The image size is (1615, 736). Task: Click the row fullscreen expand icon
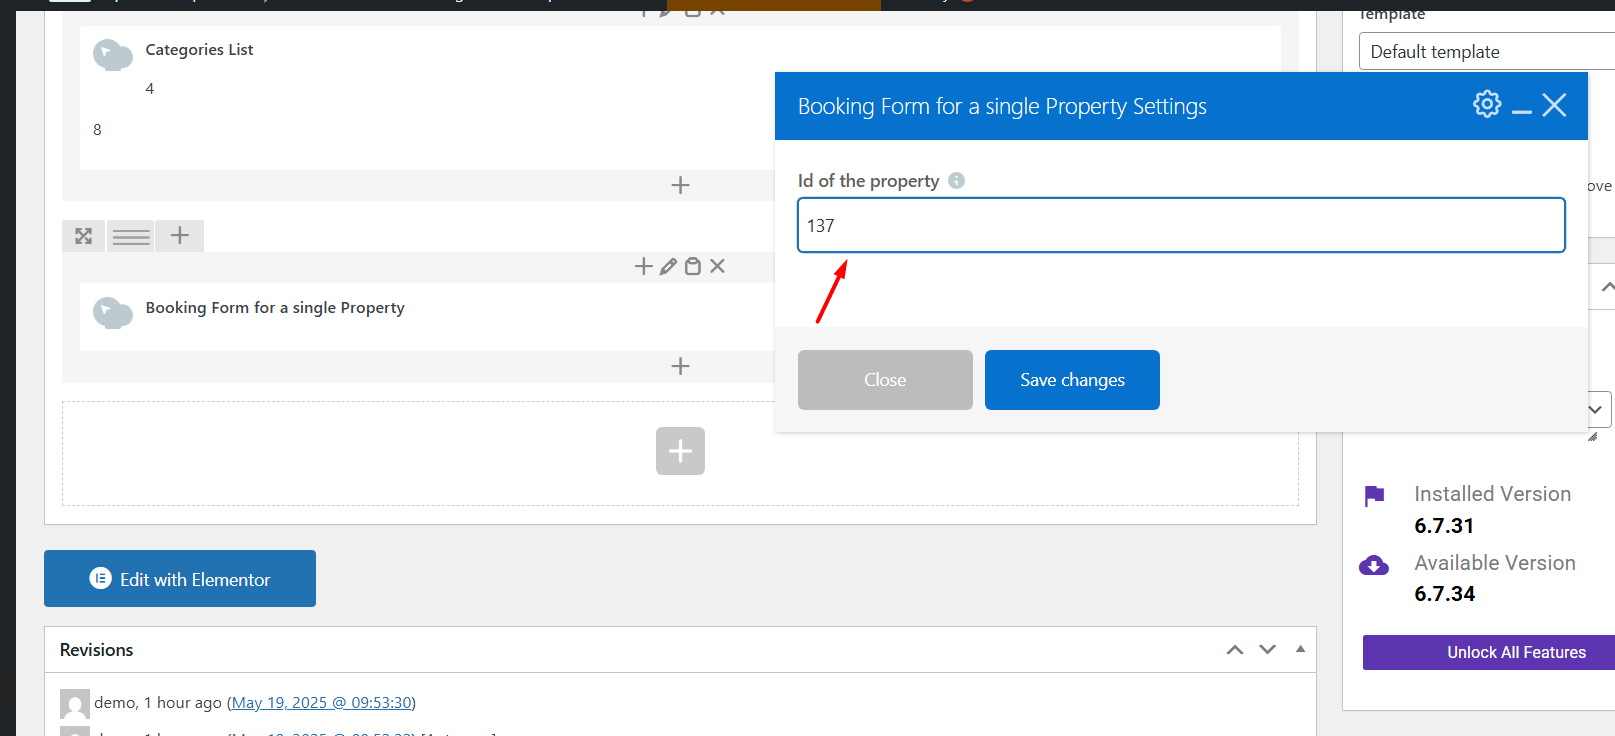tap(83, 236)
